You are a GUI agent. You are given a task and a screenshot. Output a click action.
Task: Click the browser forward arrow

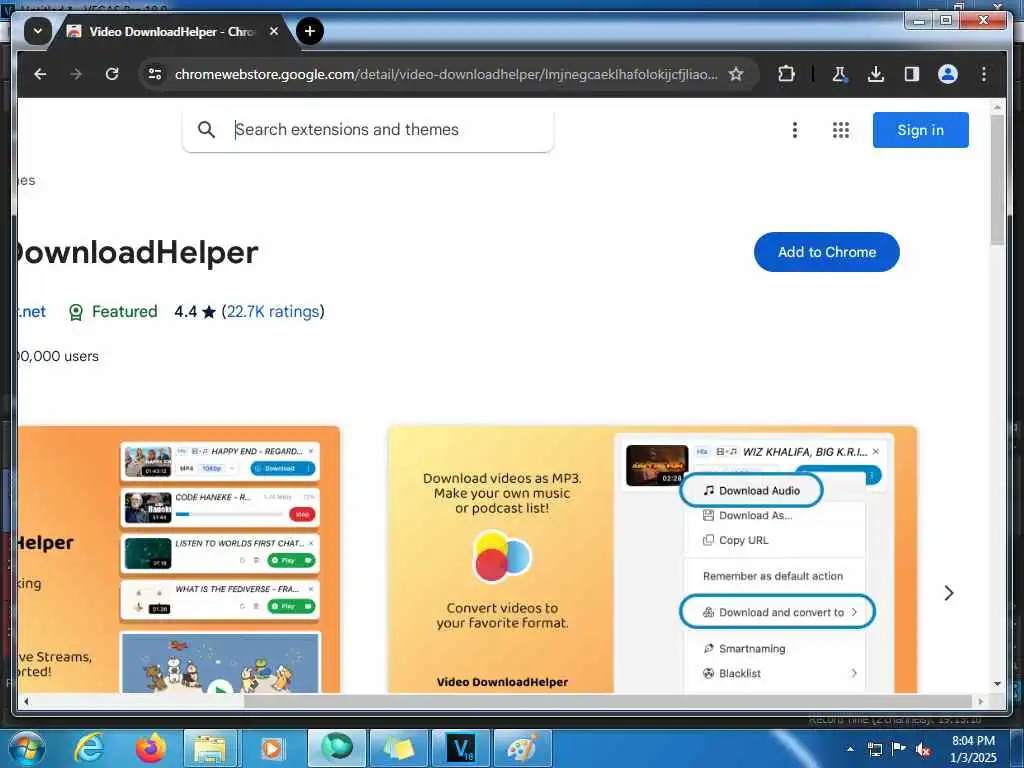point(76,74)
